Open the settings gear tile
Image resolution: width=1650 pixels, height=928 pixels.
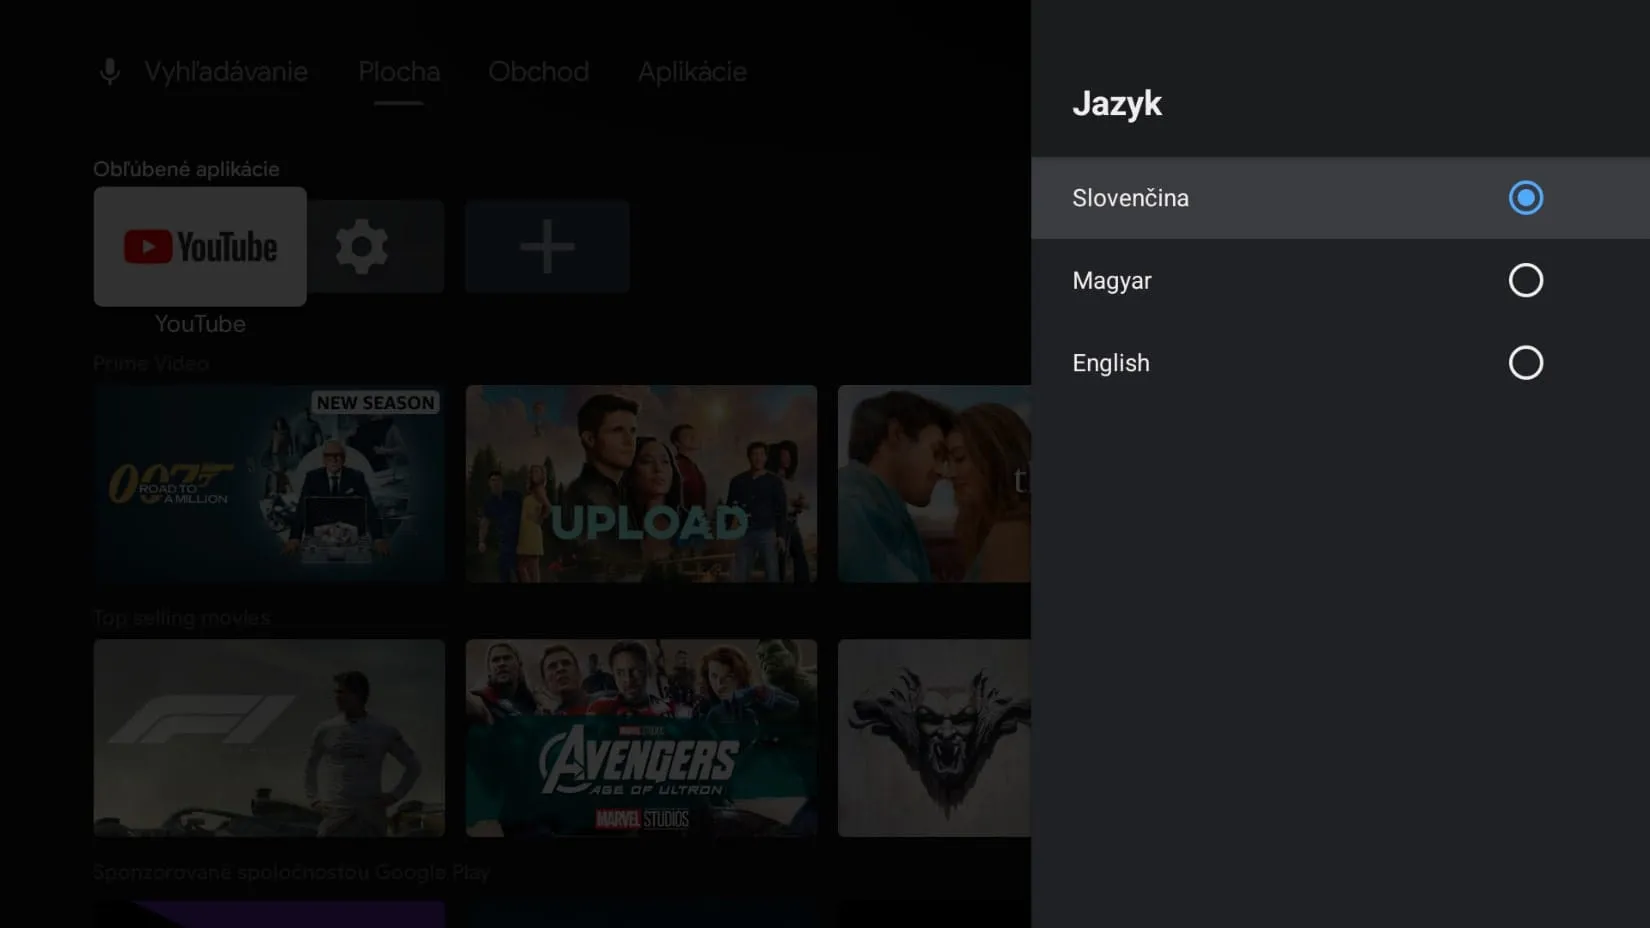(x=375, y=246)
